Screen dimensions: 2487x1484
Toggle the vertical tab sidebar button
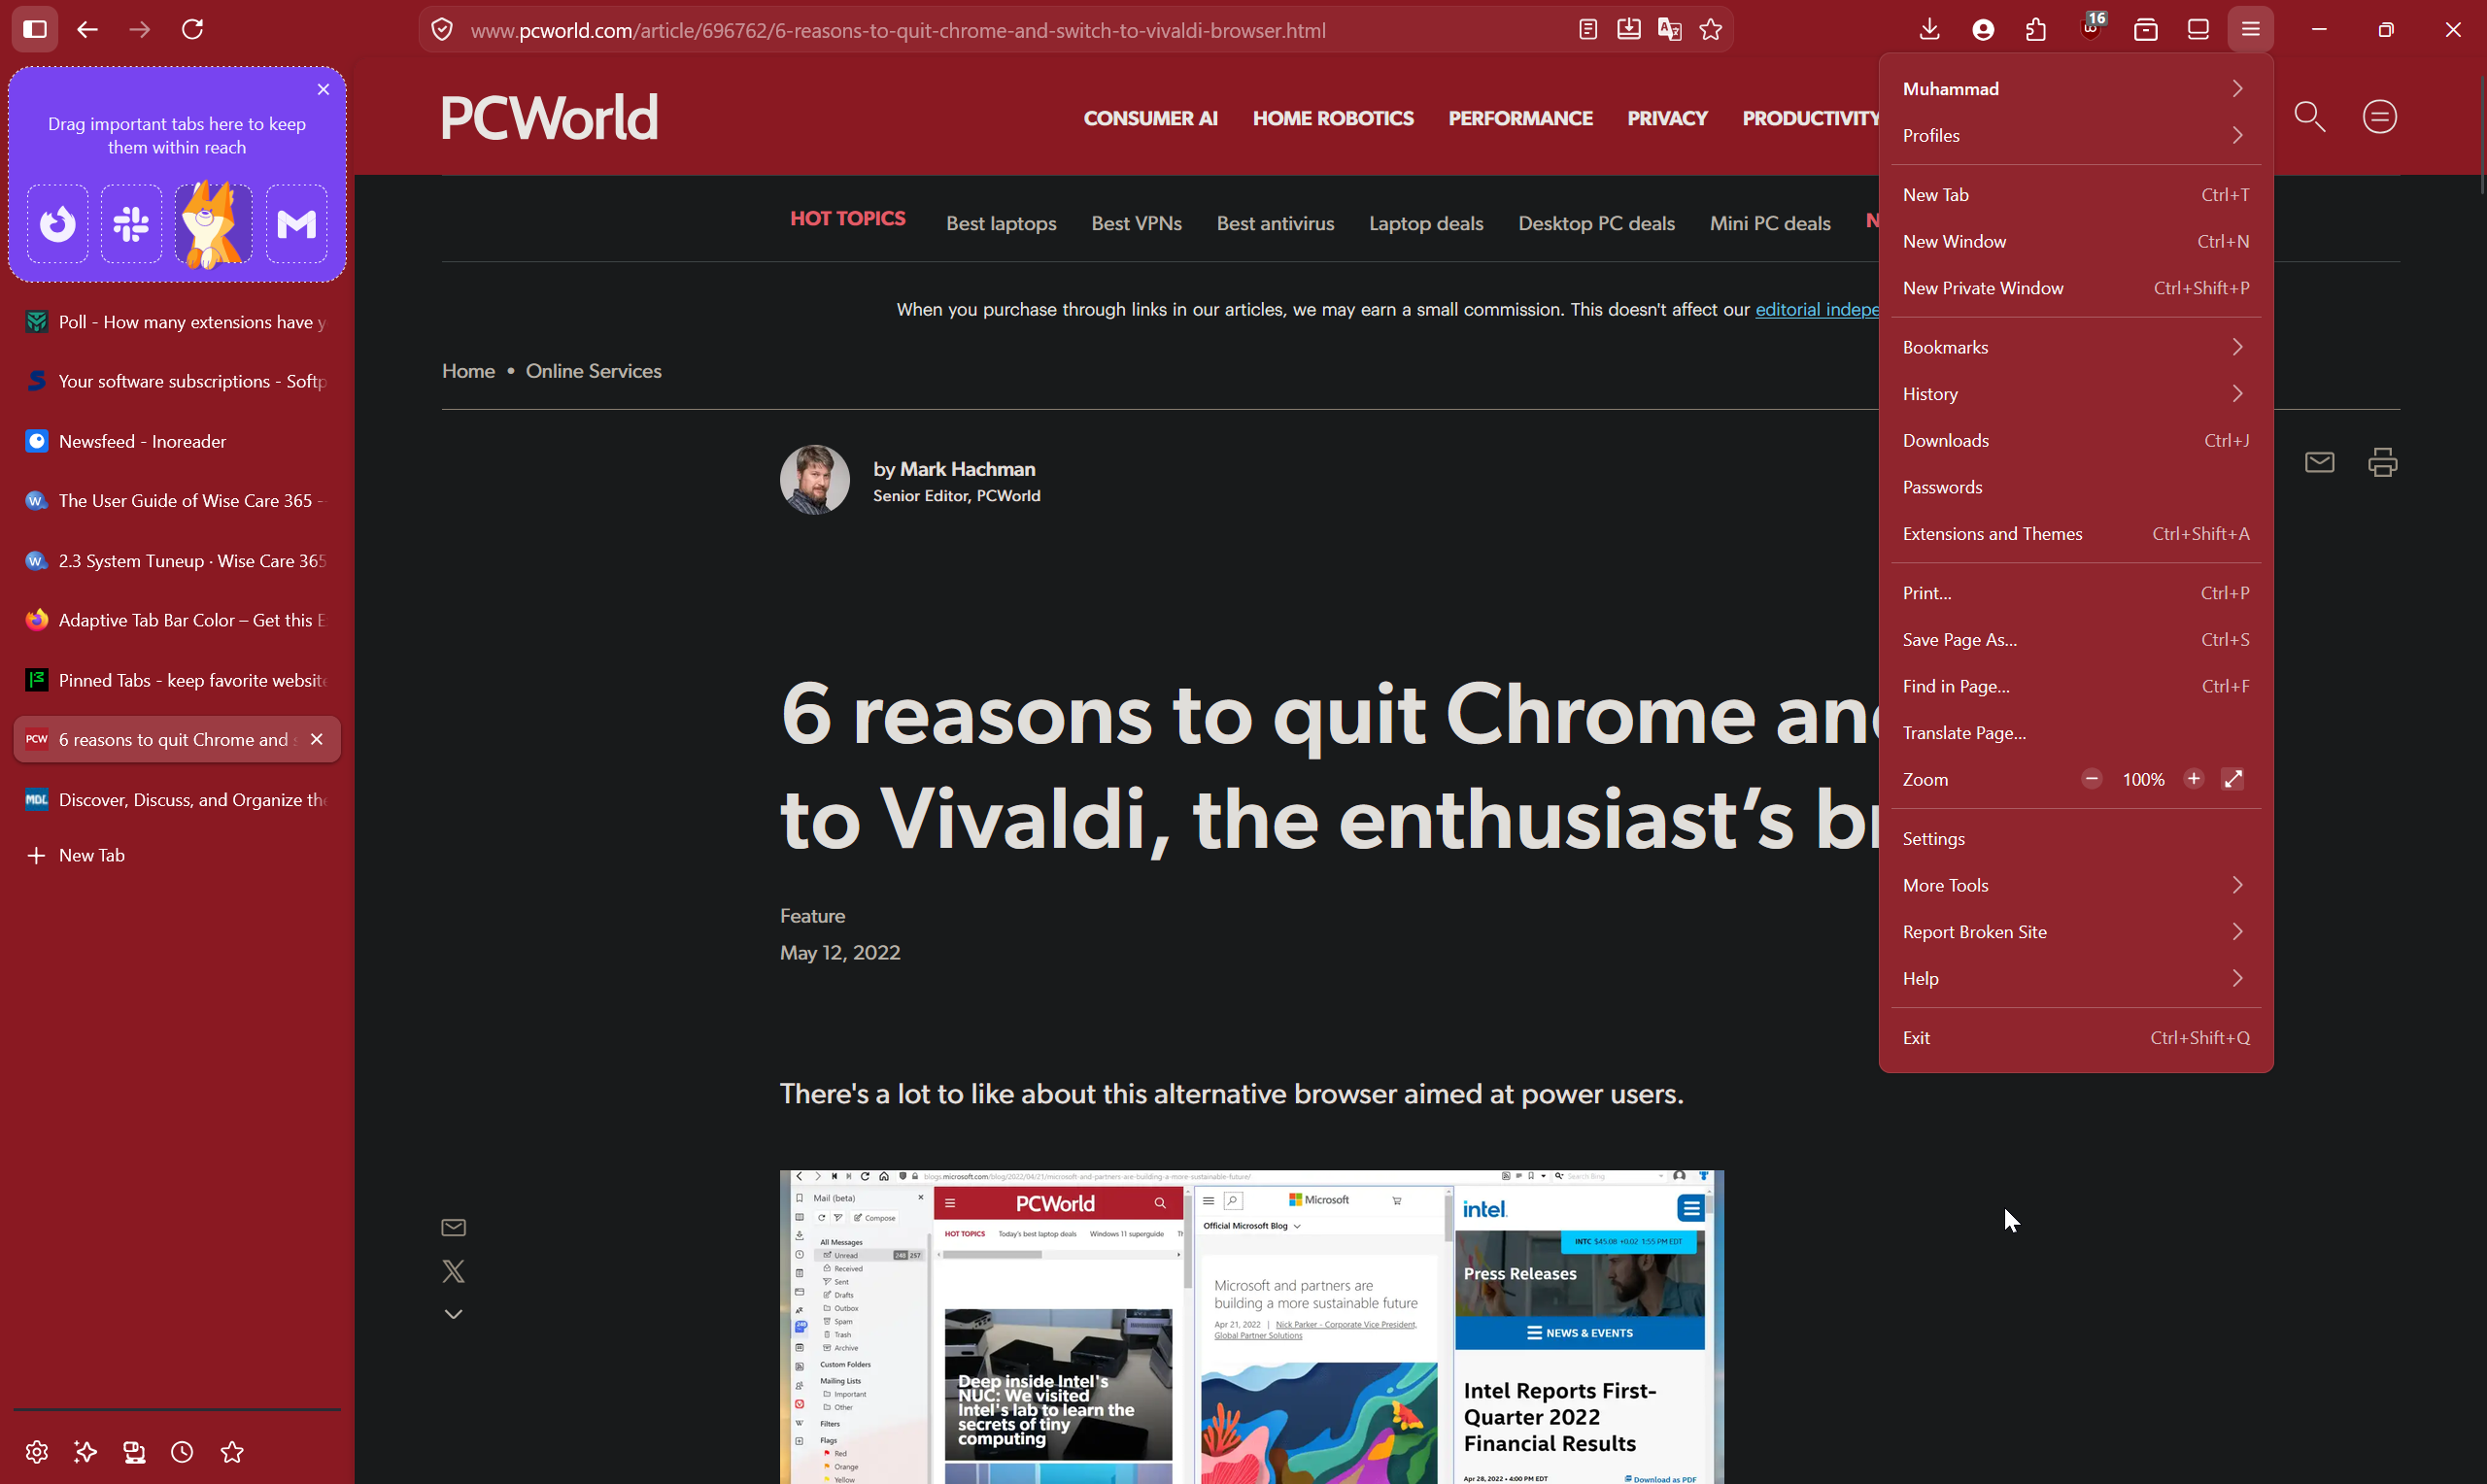point(35,30)
